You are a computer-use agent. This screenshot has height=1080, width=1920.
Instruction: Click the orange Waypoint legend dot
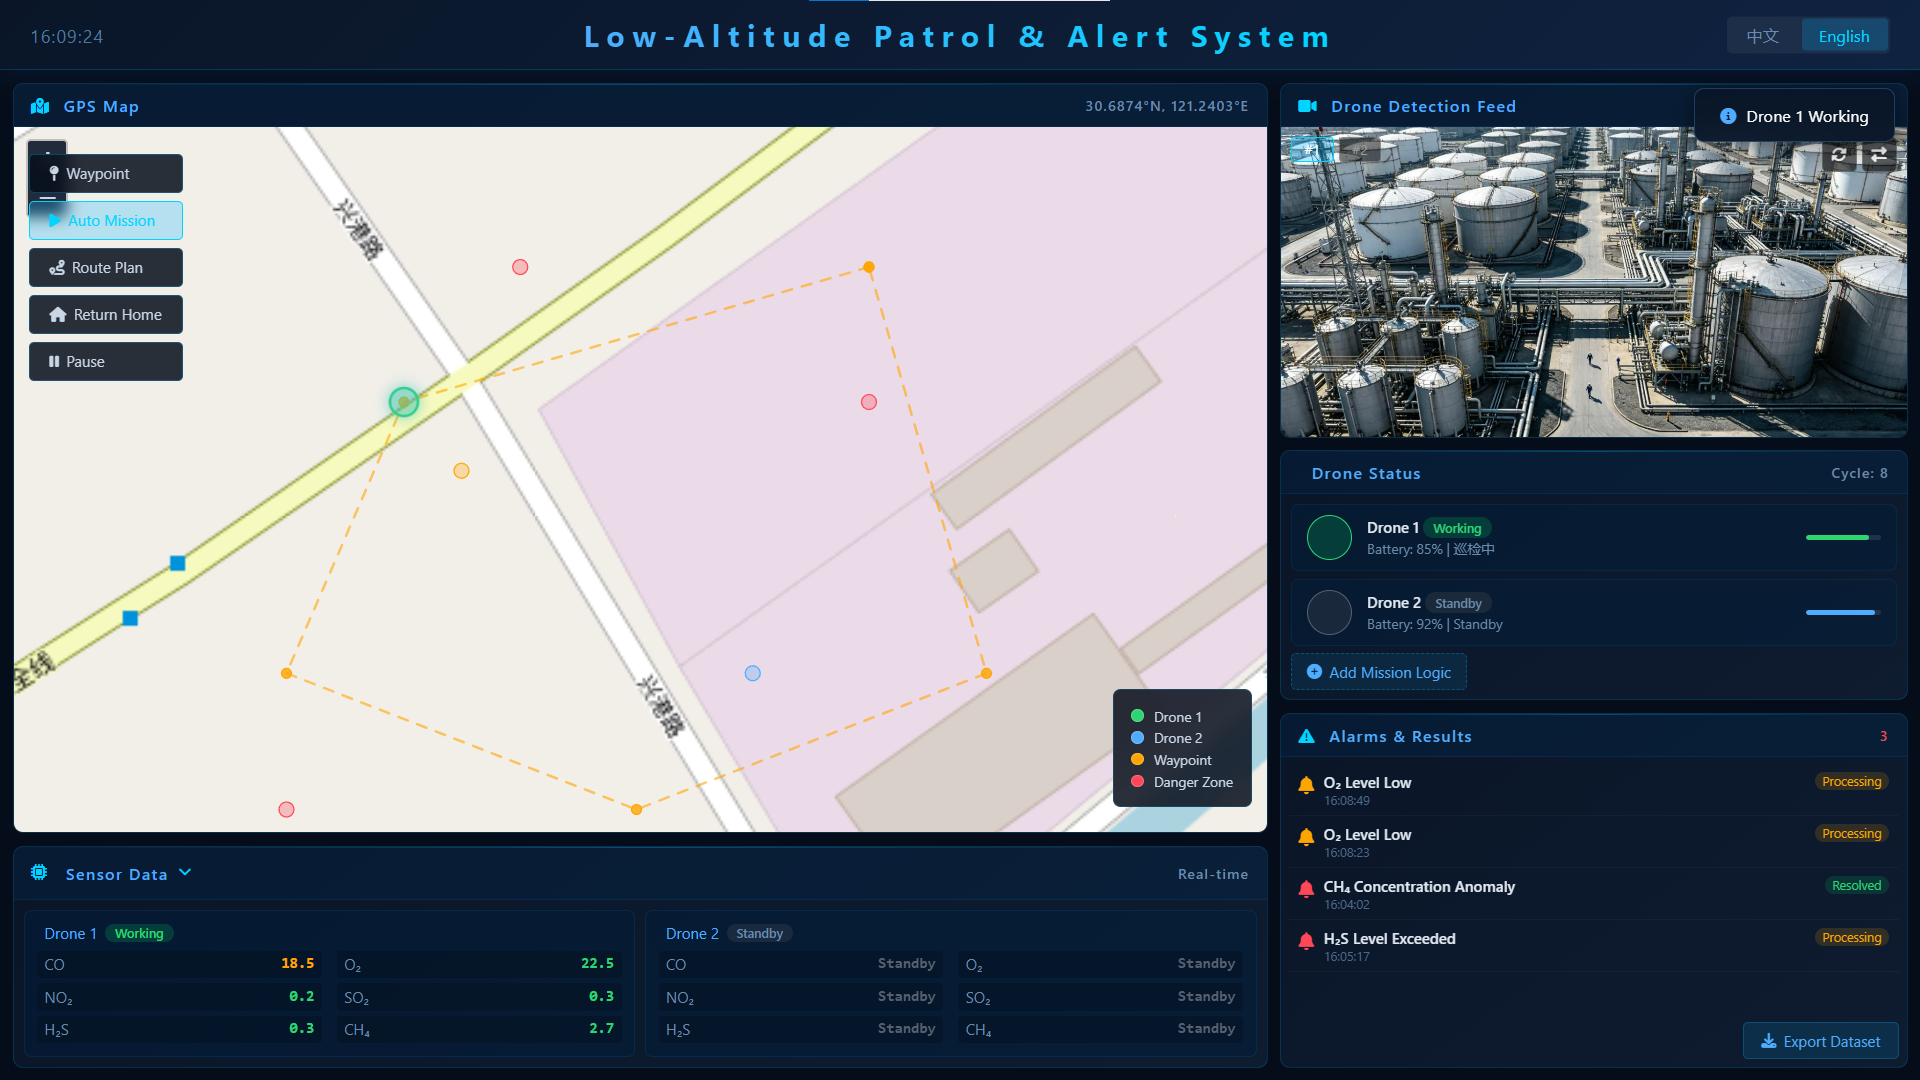pos(1137,760)
